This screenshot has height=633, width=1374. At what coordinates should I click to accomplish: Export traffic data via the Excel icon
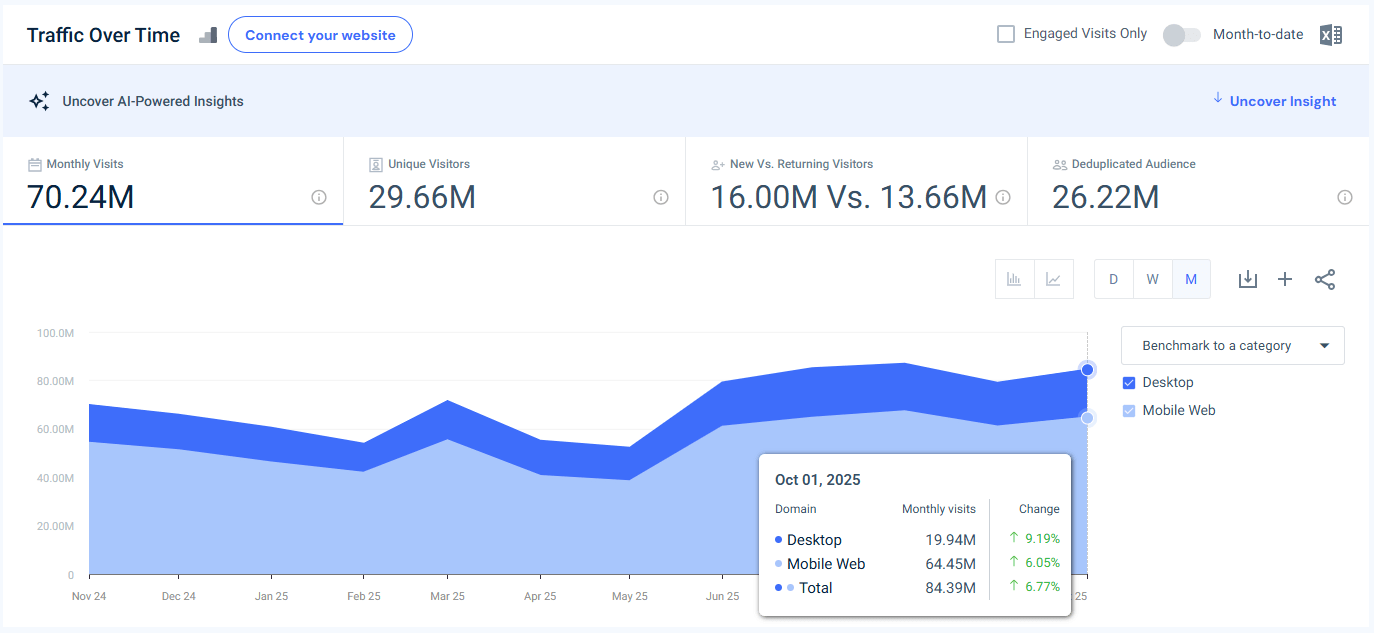point(1331,34)
